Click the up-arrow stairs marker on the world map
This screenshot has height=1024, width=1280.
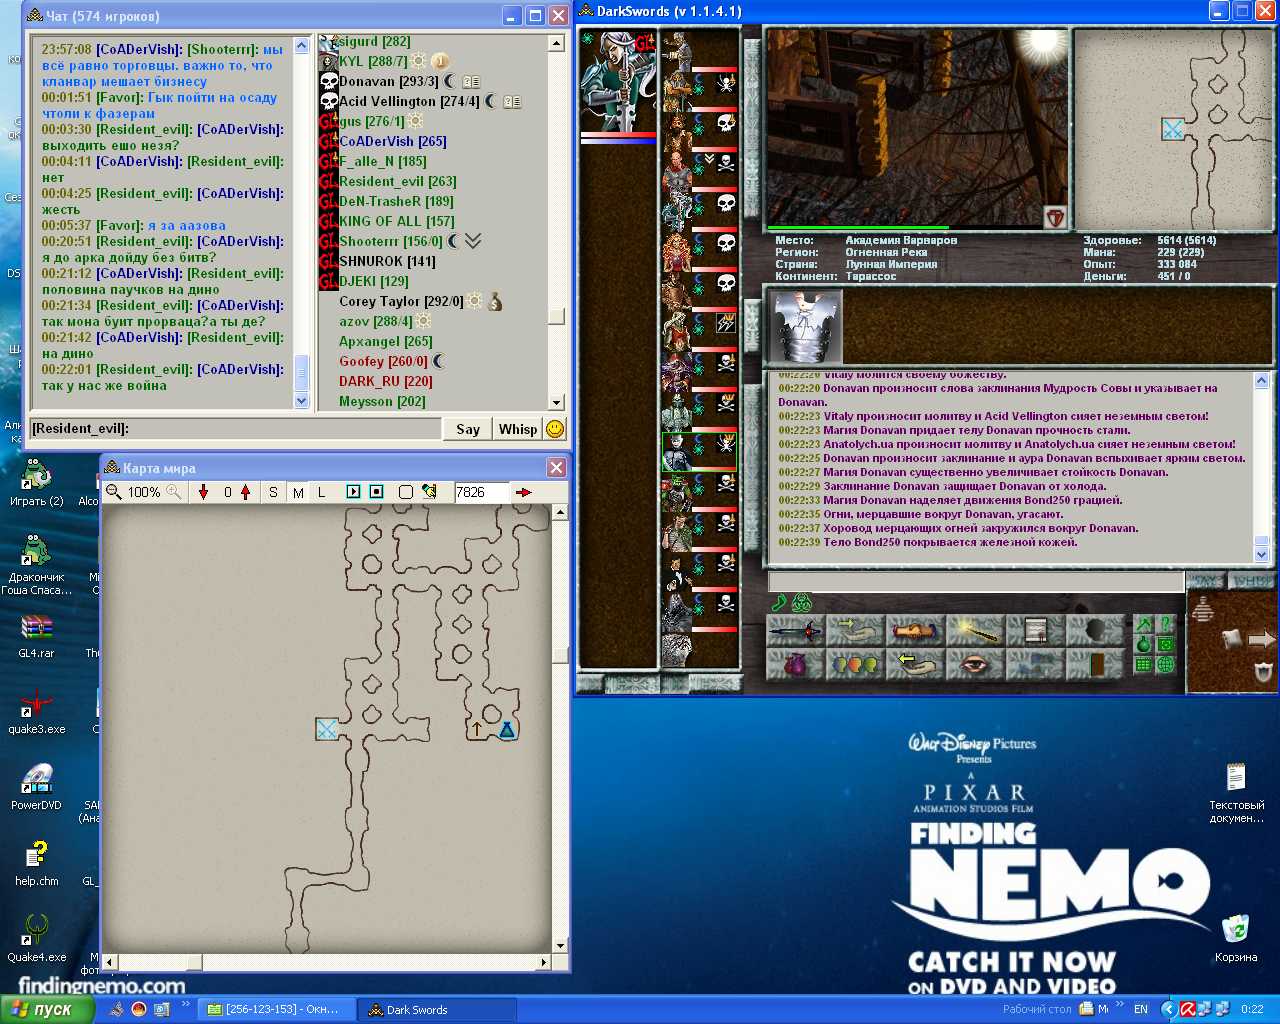point(477,730)
